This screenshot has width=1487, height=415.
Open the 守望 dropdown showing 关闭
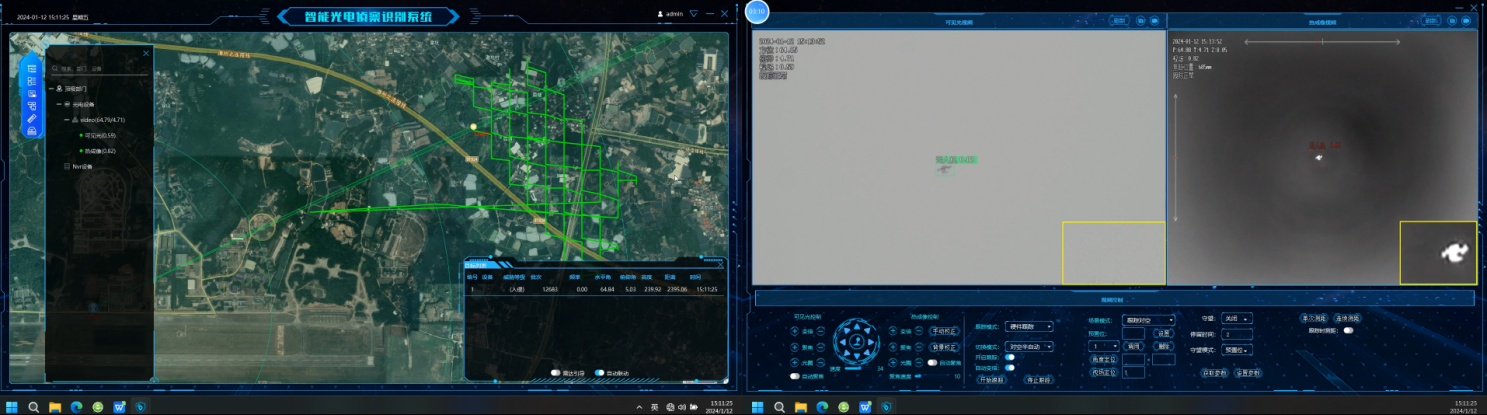1236,319
